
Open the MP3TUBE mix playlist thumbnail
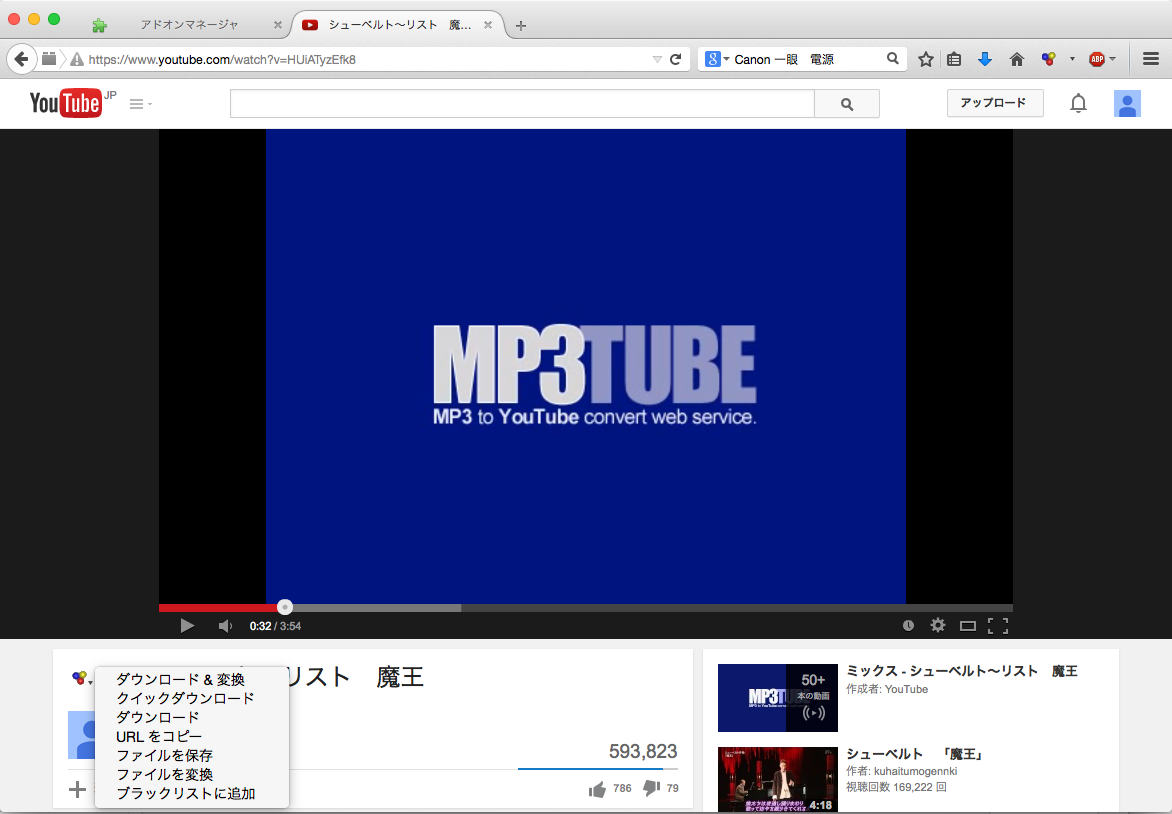777,697
